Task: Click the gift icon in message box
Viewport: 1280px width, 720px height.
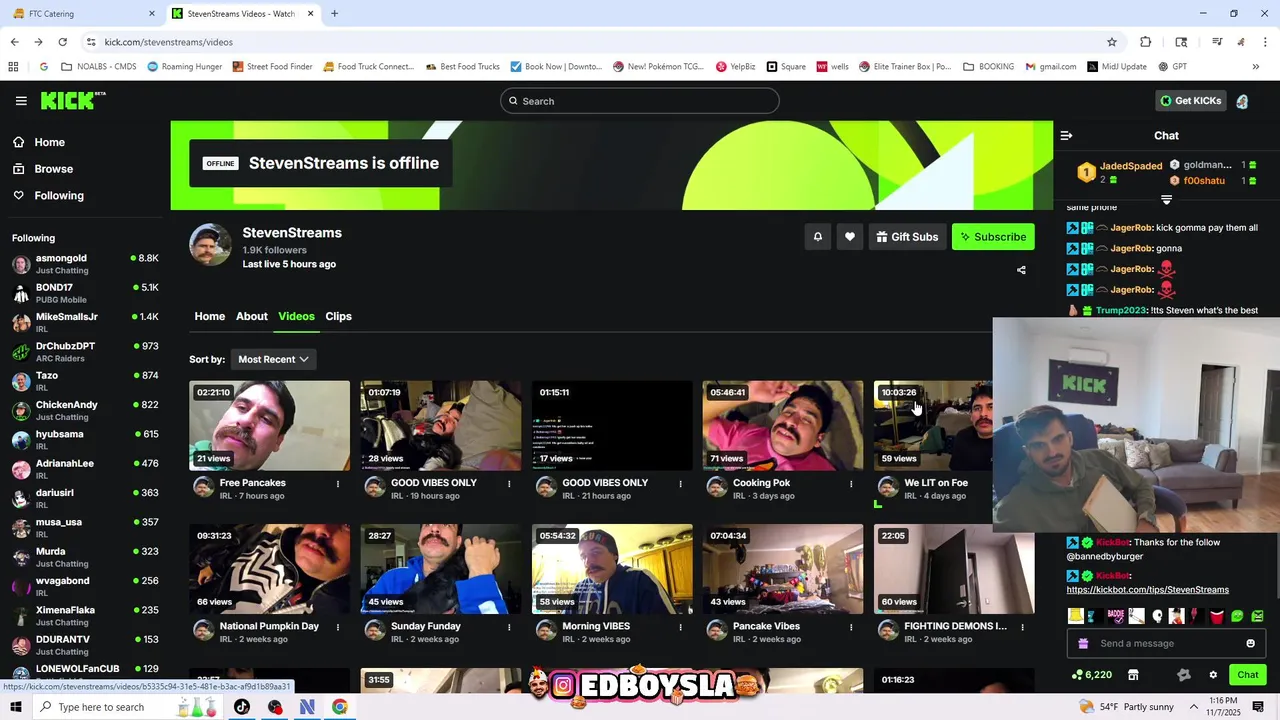Action: point(1083,644)
